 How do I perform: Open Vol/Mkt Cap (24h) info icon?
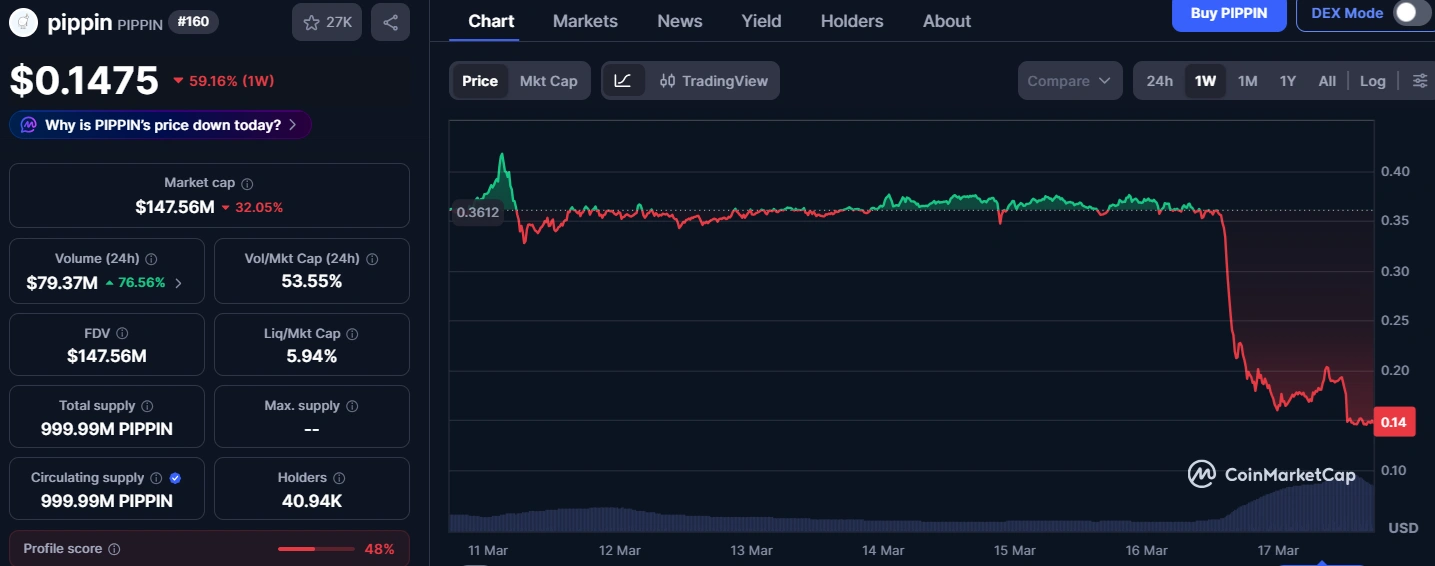pos(372,258)
